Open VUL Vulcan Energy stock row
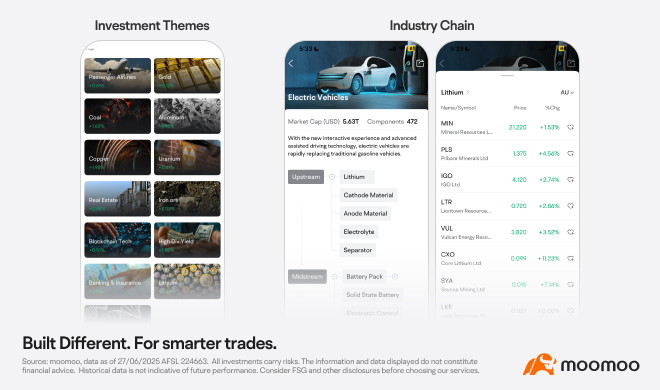Image resolution: width=660 pixels, height=390 pixels. point(507,232)
